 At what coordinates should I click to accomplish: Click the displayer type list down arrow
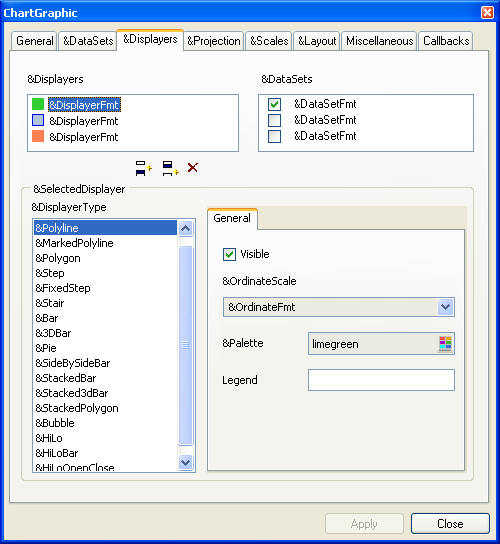pyautogui.click(x=186, y=462)
